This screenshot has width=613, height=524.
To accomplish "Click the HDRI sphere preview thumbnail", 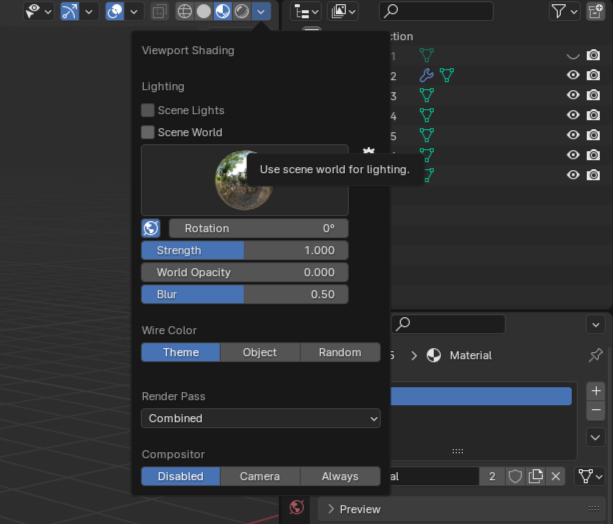I will click(x=244, y=180).
